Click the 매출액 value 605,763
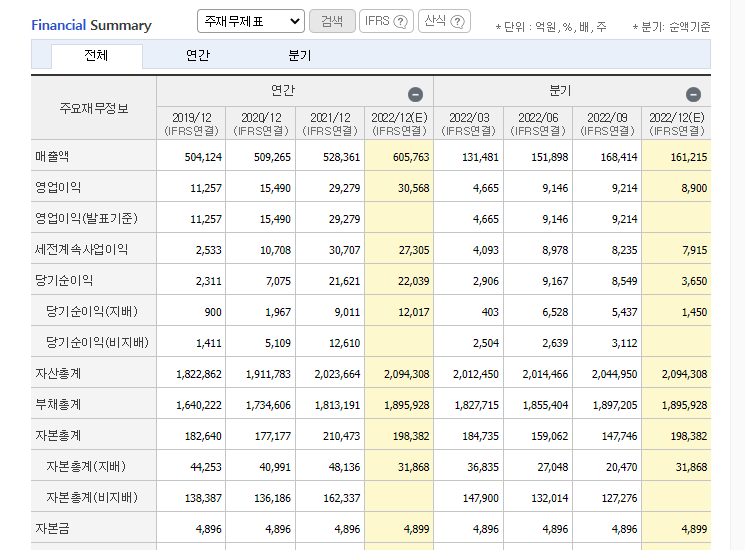The image size is (745, 550). coord(411,157)
